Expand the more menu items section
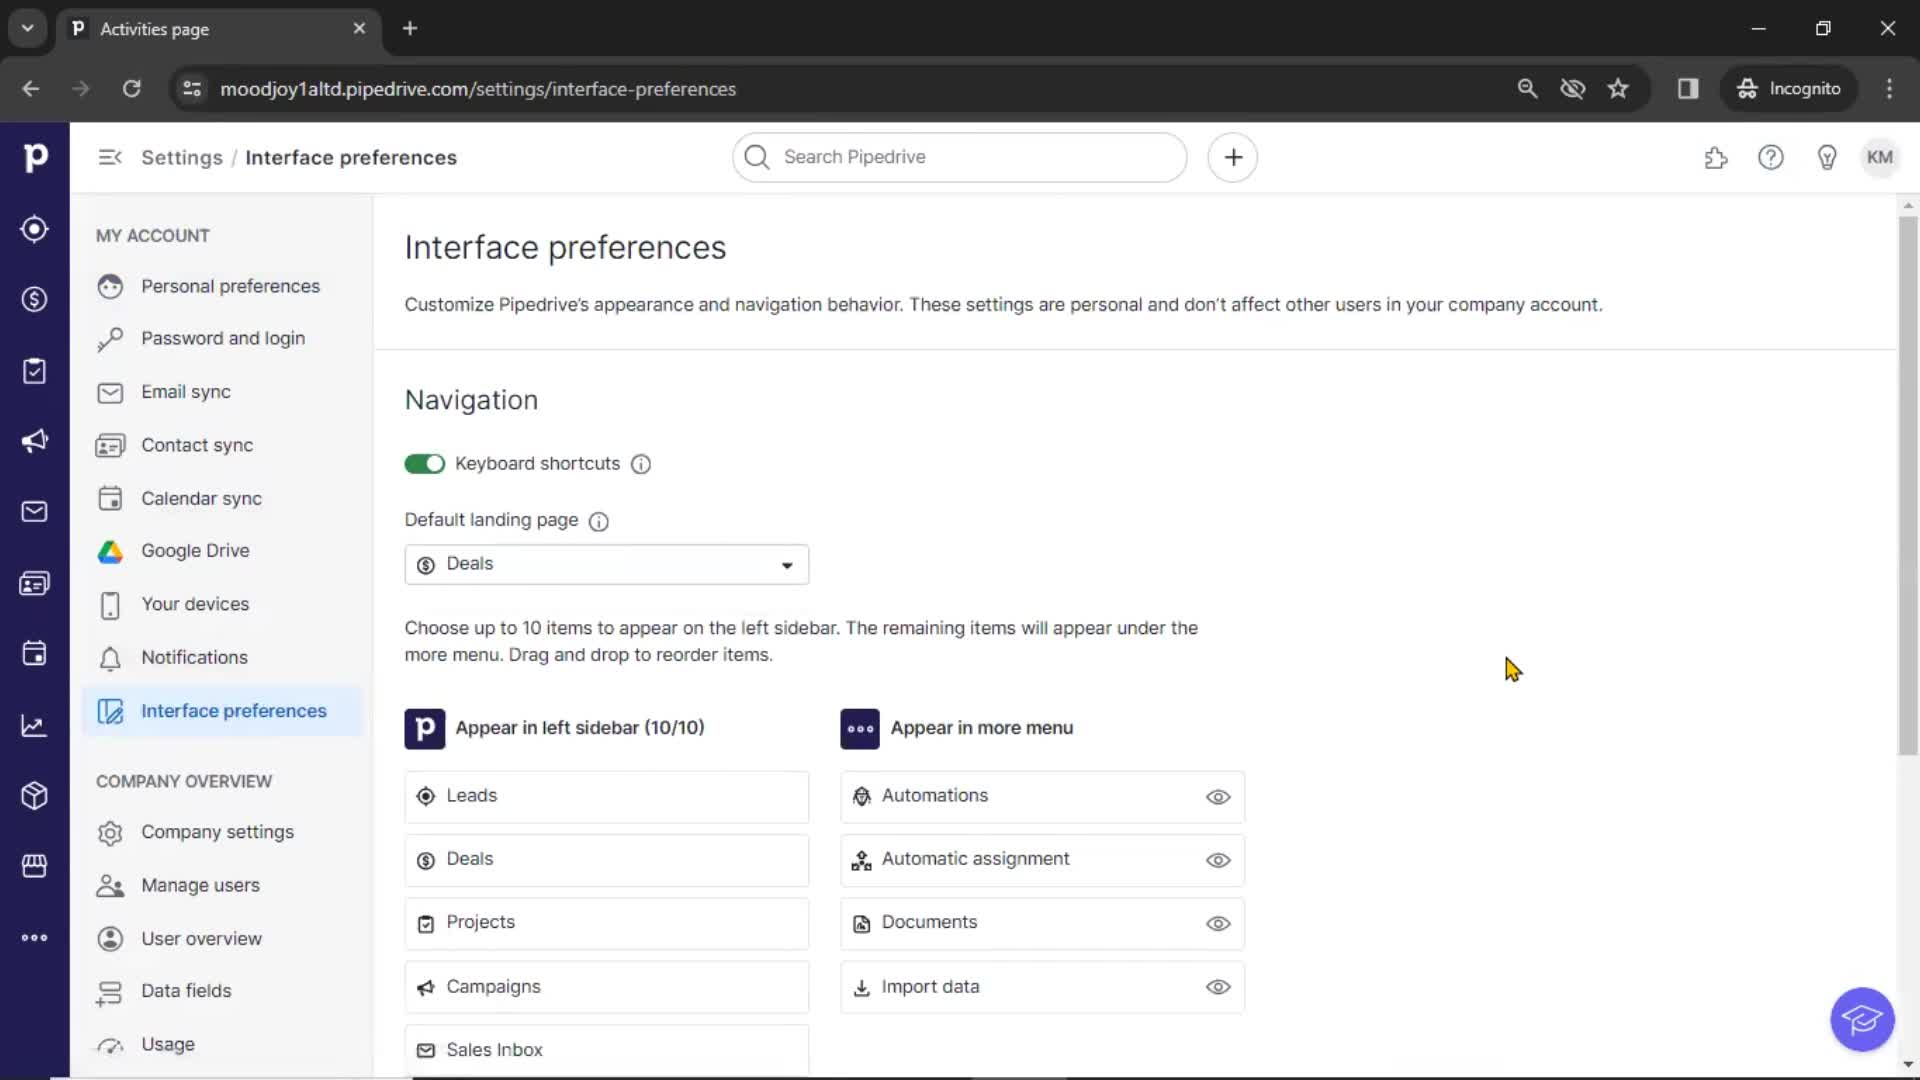1920x1080 pixels. (x=36, y=936)
